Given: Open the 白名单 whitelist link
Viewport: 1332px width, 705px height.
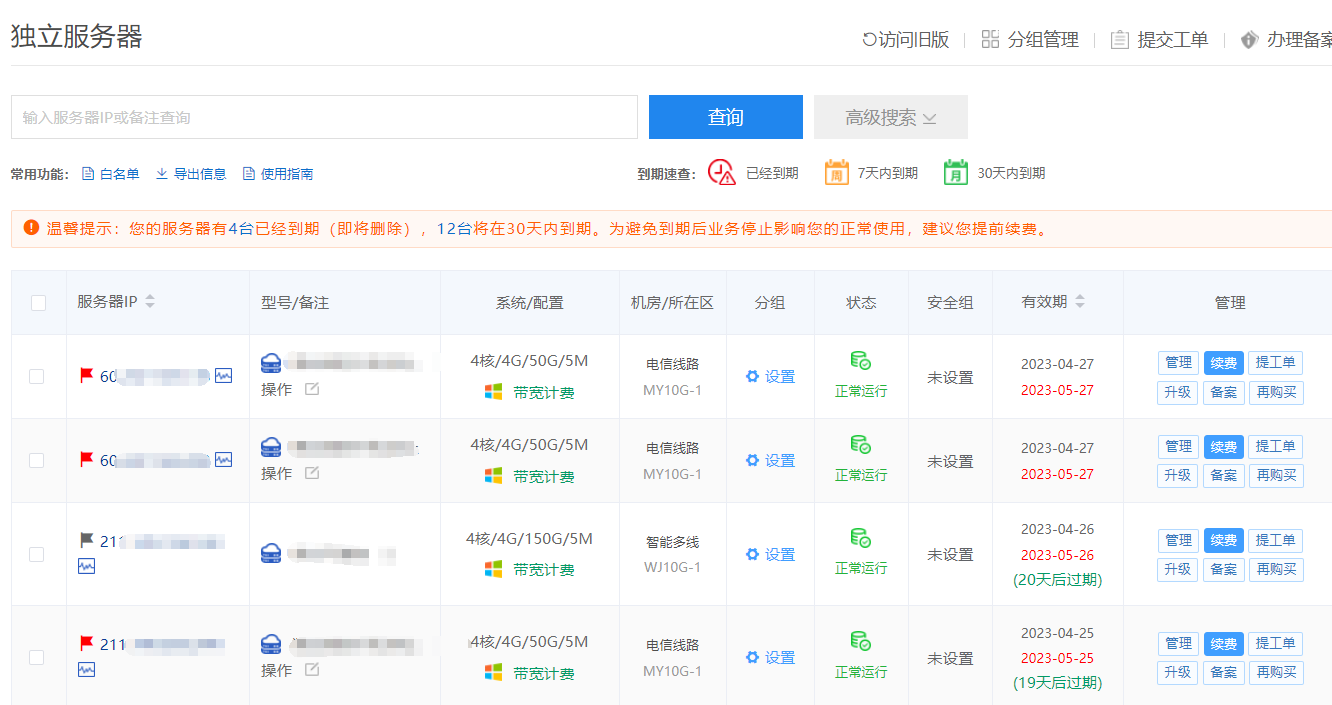Looking at the screenshot, I should coord(110,174).
